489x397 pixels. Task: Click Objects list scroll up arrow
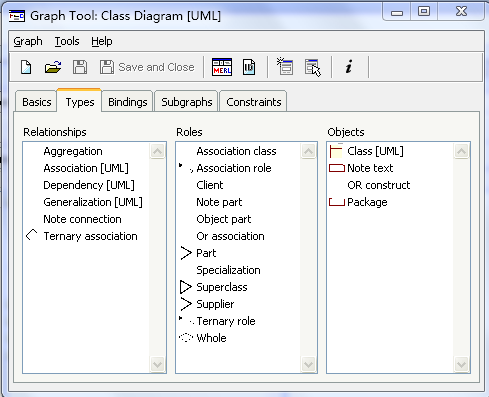[461, 151]
